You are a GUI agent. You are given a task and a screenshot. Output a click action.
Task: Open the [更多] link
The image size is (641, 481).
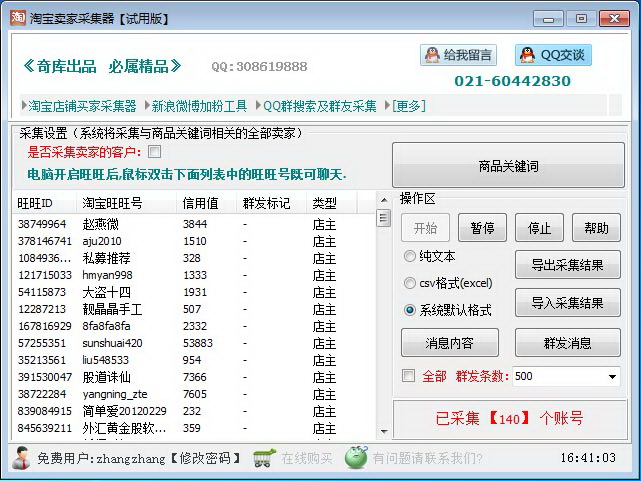coord(409,106)
